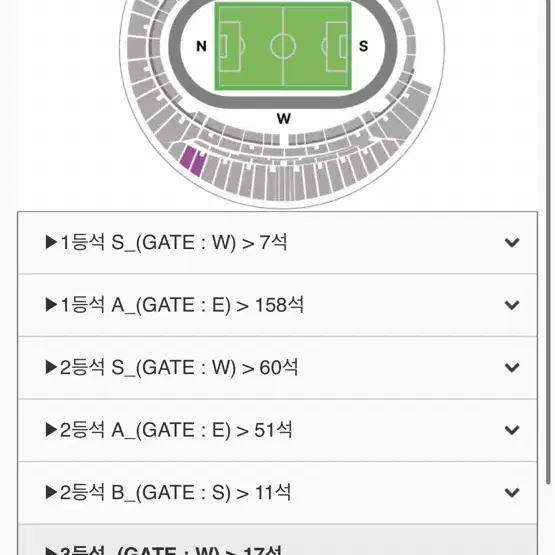Select the purple highlighted seat section
This screenshot has height=555, width=555.
[x=192, y=161]
